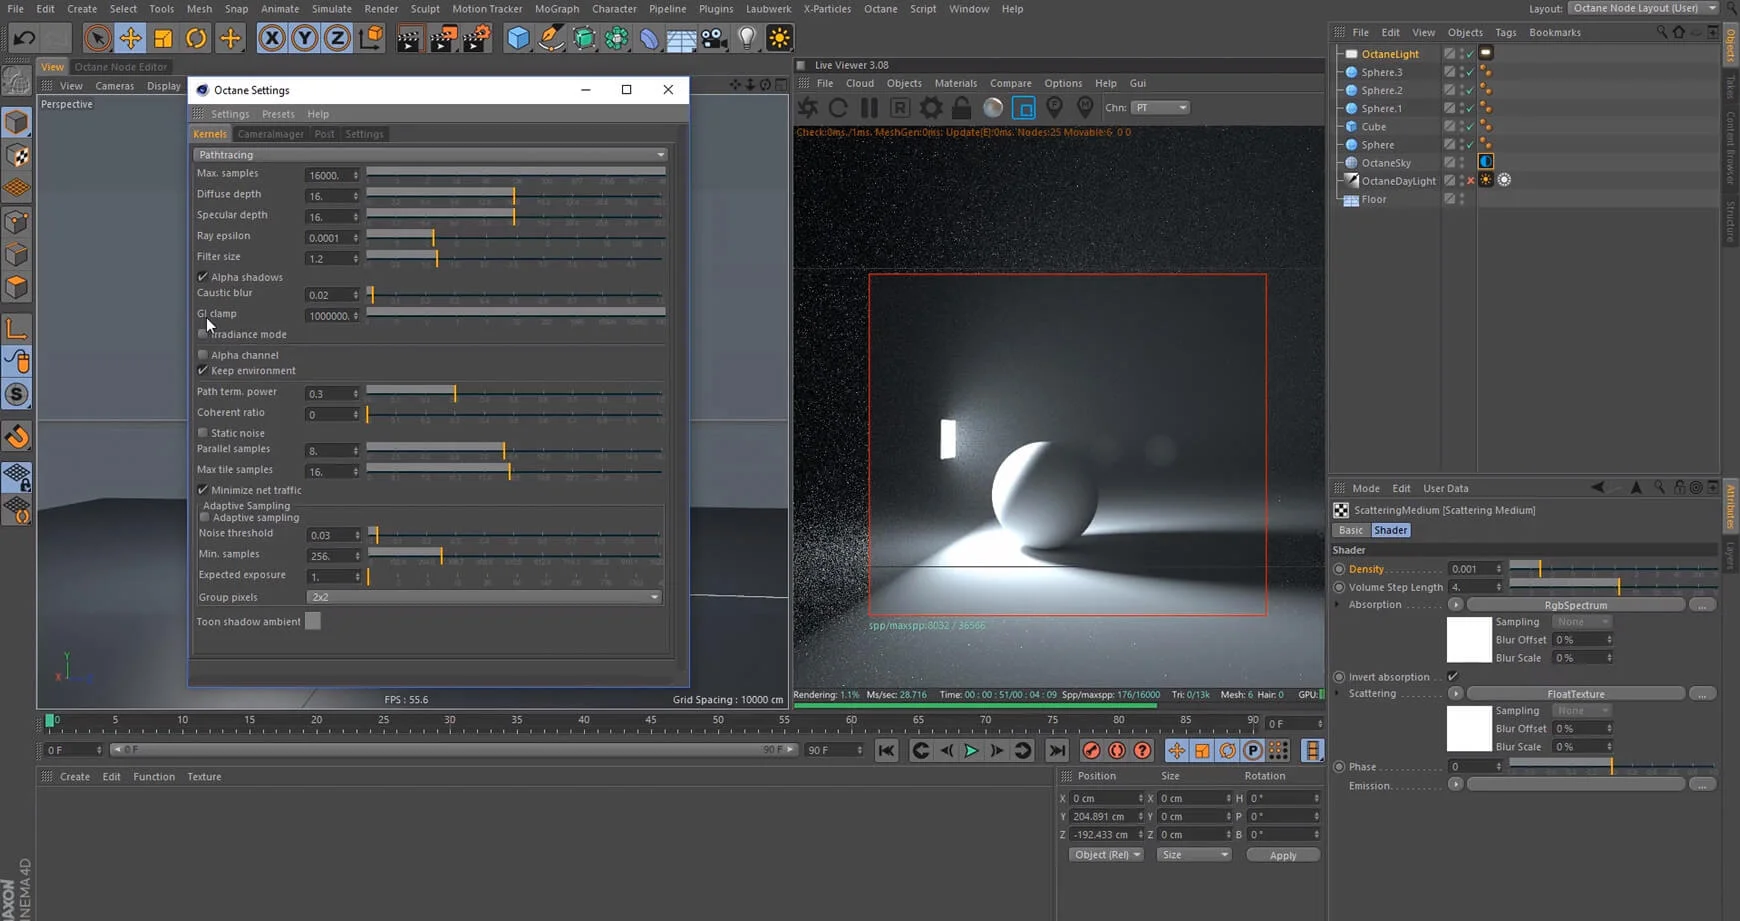This screenshot has height=921, width=1740.
Task: Click the Camera object icon
Action: 714,38
